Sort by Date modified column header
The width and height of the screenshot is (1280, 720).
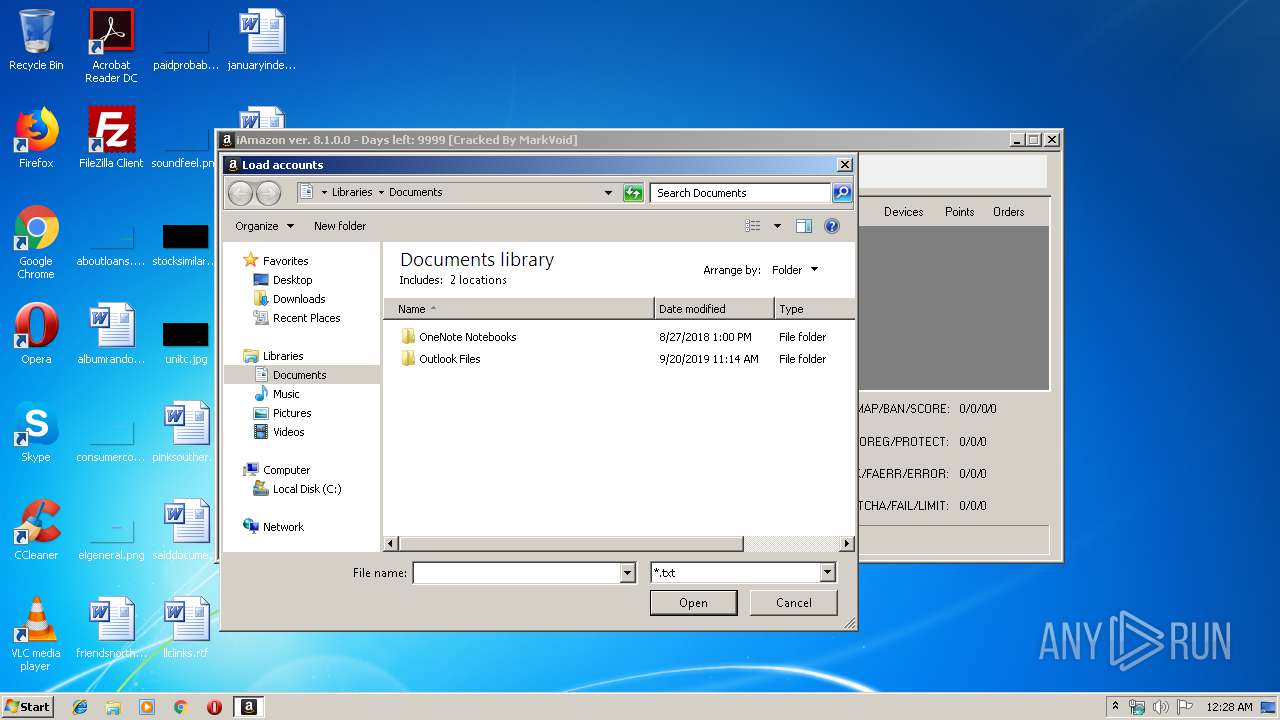point(714,309)
